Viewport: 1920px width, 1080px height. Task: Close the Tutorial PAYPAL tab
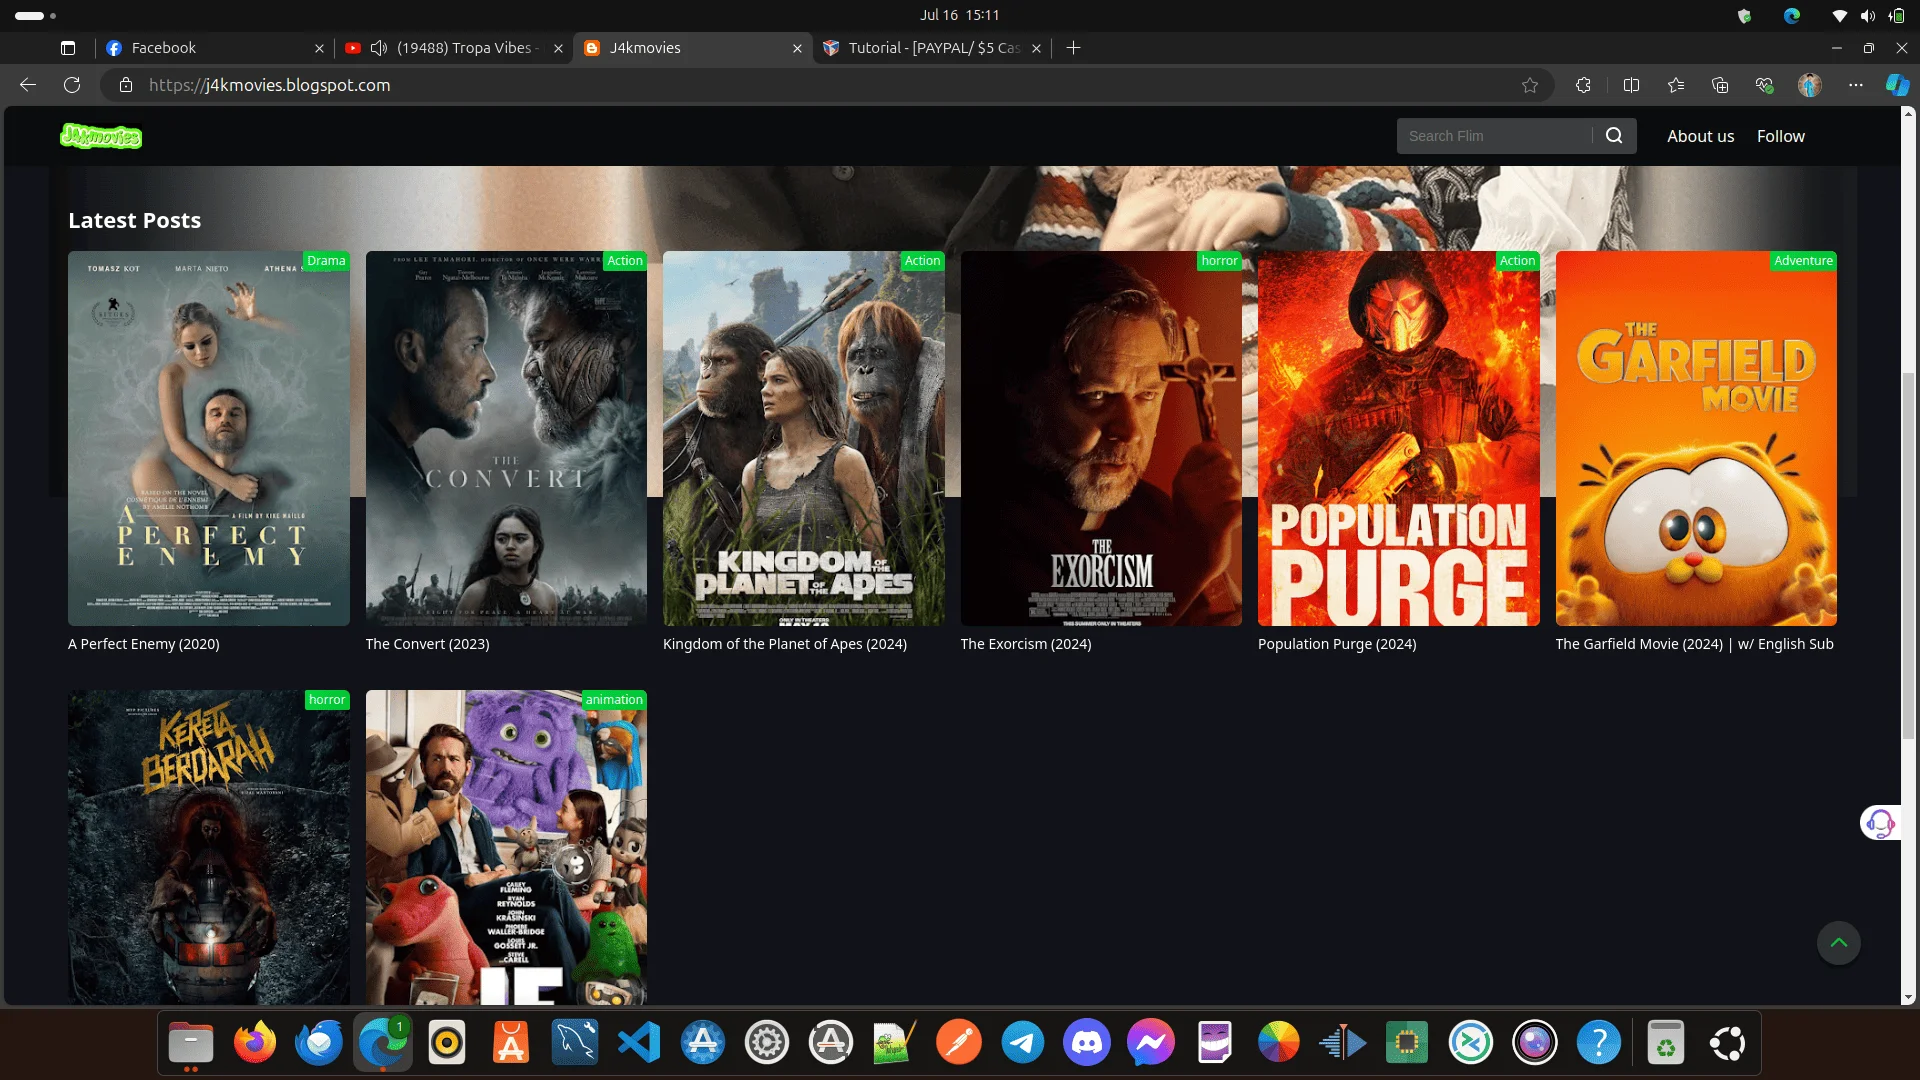click(1037, 48)
